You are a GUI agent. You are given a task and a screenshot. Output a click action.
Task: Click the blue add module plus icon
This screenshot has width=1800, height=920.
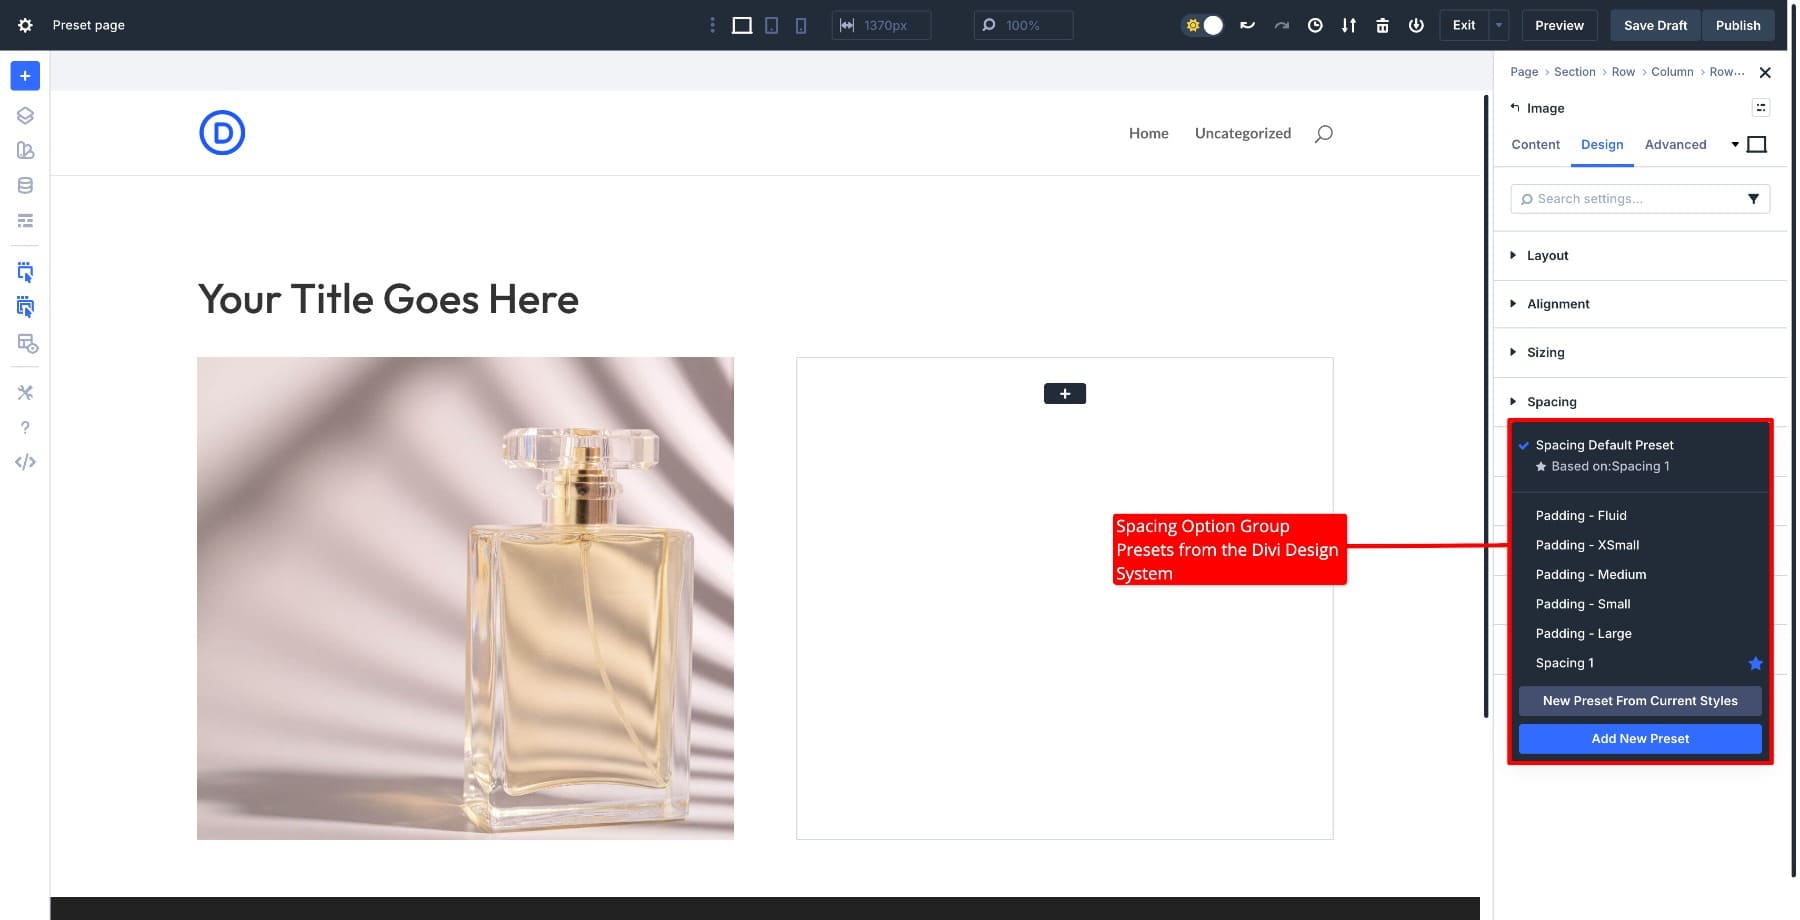pyautogui.click(x=25, y=76)
